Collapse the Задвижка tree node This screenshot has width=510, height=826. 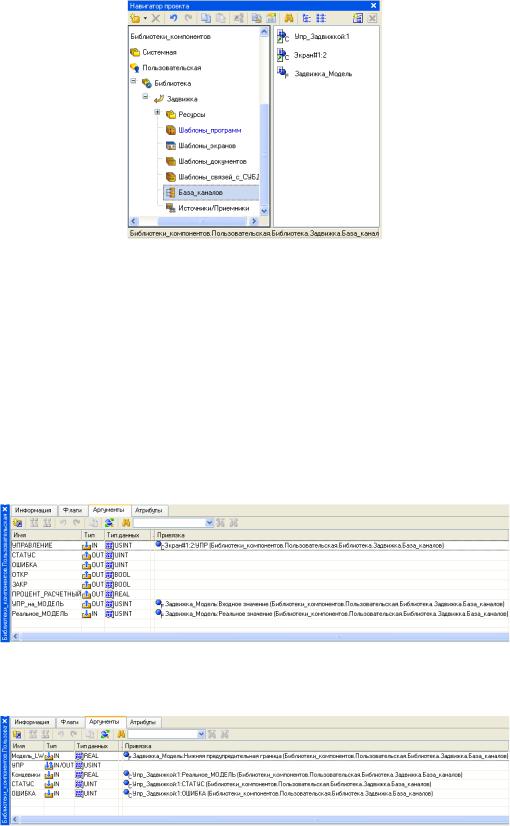145,97
